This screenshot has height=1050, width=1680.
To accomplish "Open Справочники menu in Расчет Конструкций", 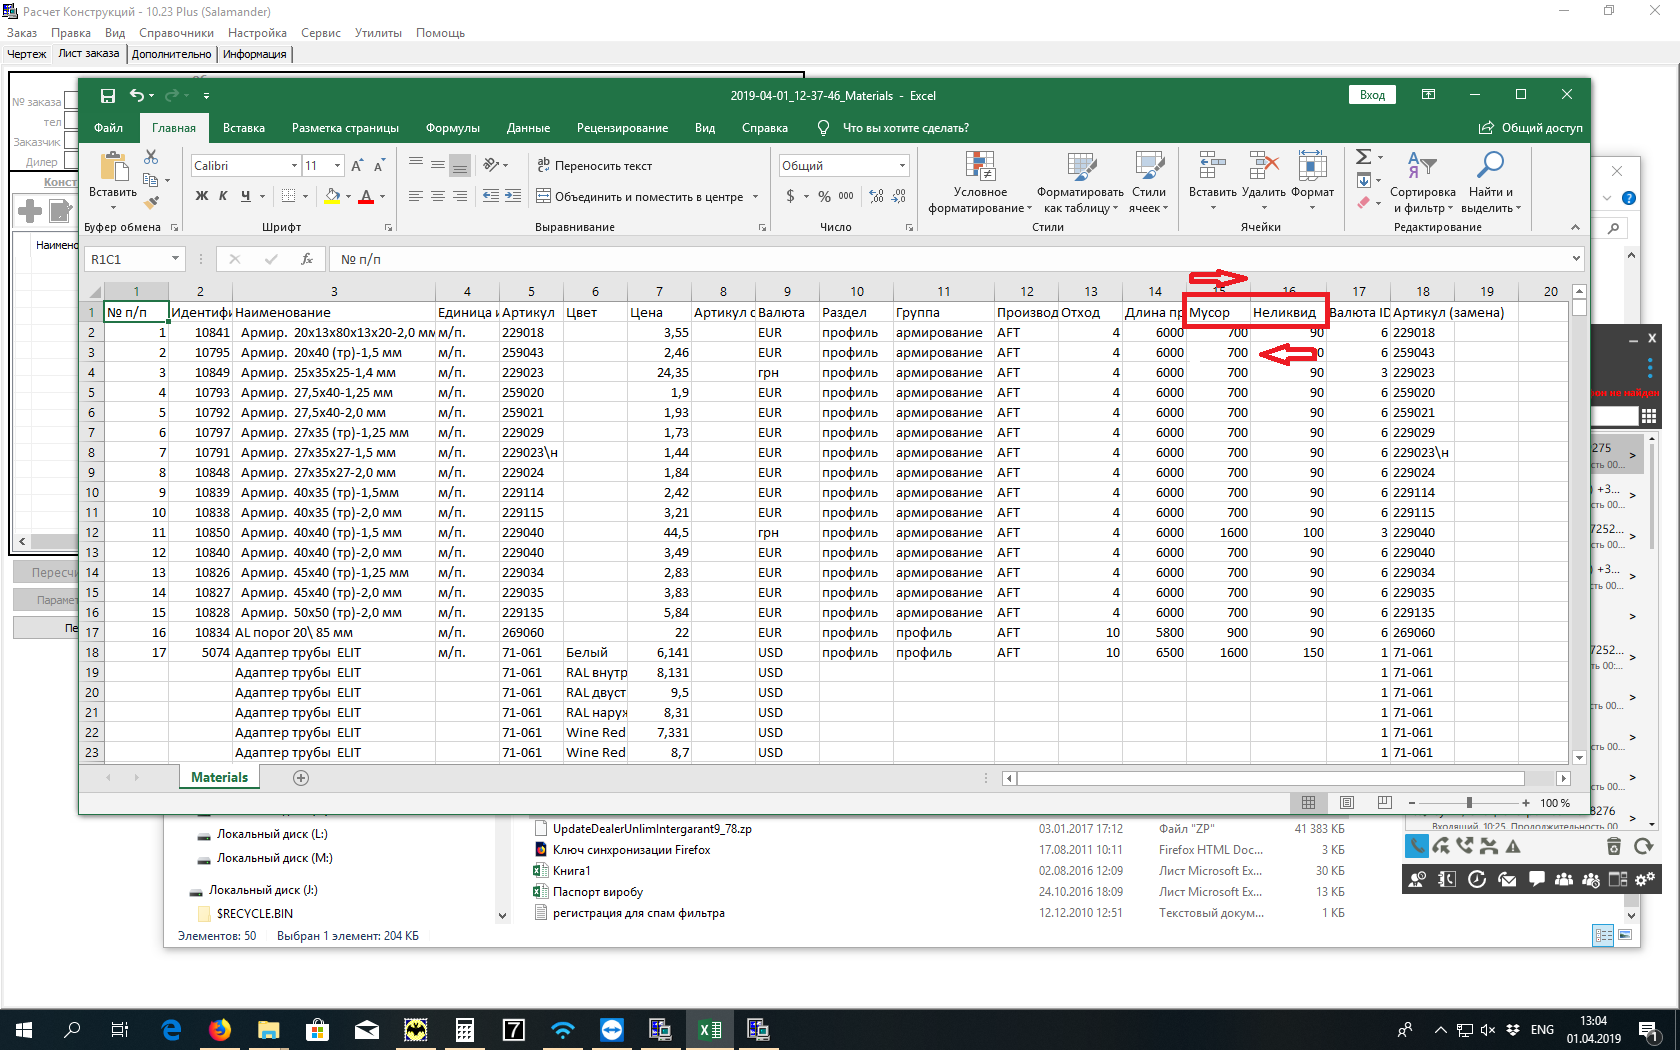I will pos(176,33).
